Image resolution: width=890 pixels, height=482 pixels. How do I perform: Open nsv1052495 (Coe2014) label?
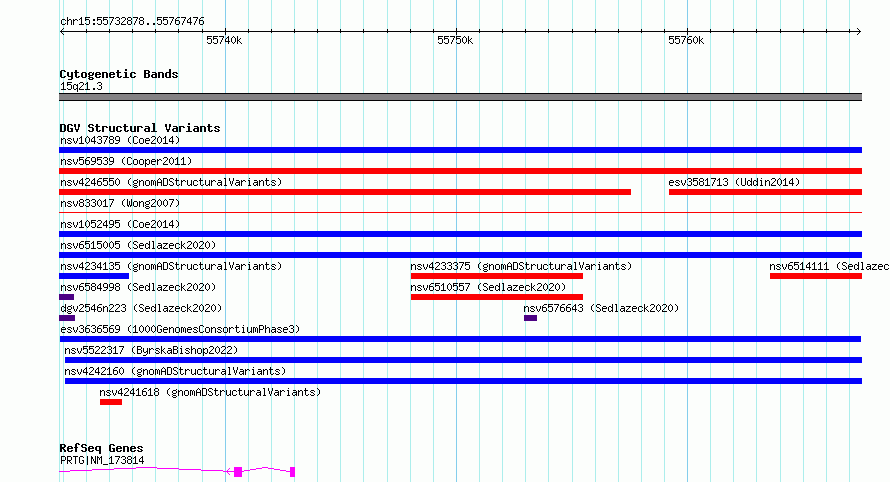(120, 224)
